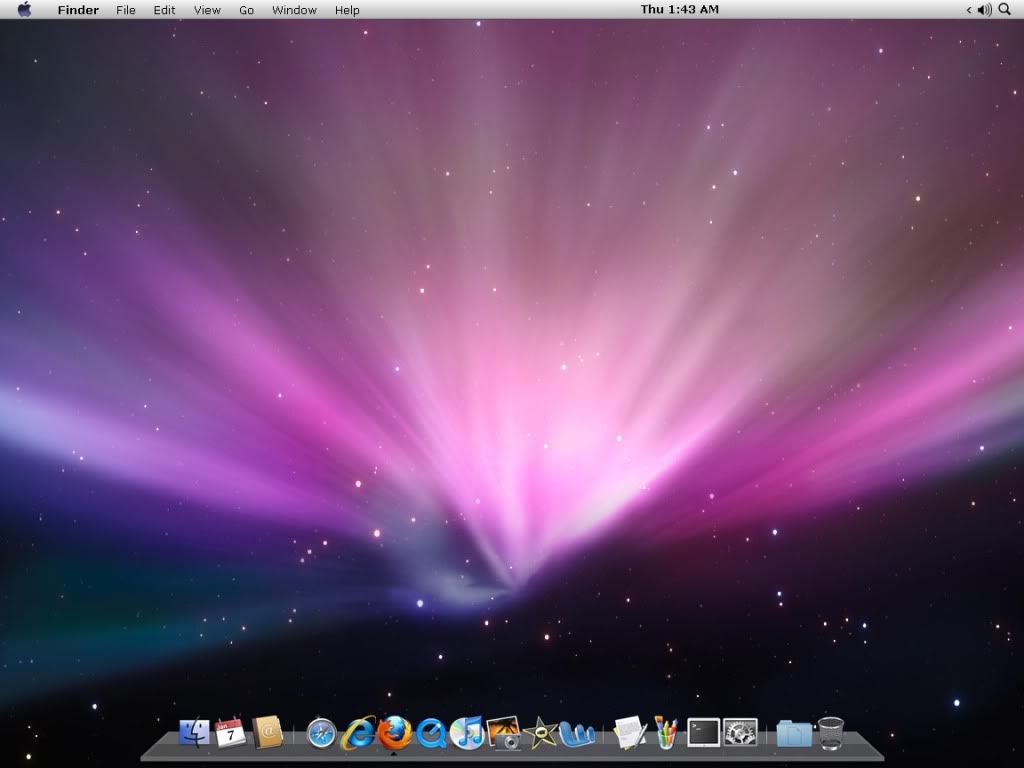Open QuickTime Player dock icon
Viewport: 1024px width, 768px height.
431,733
